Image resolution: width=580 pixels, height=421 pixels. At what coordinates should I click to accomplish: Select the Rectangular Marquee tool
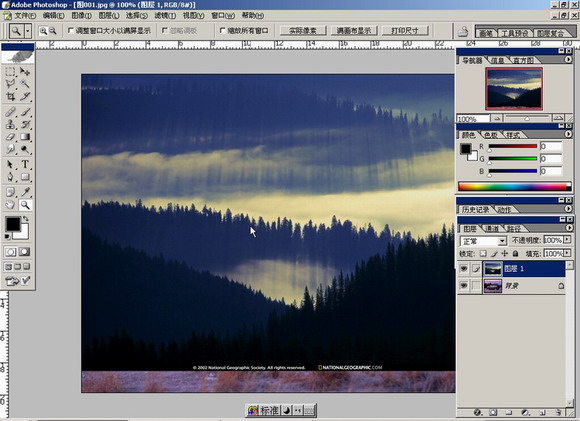pos(10,71)
